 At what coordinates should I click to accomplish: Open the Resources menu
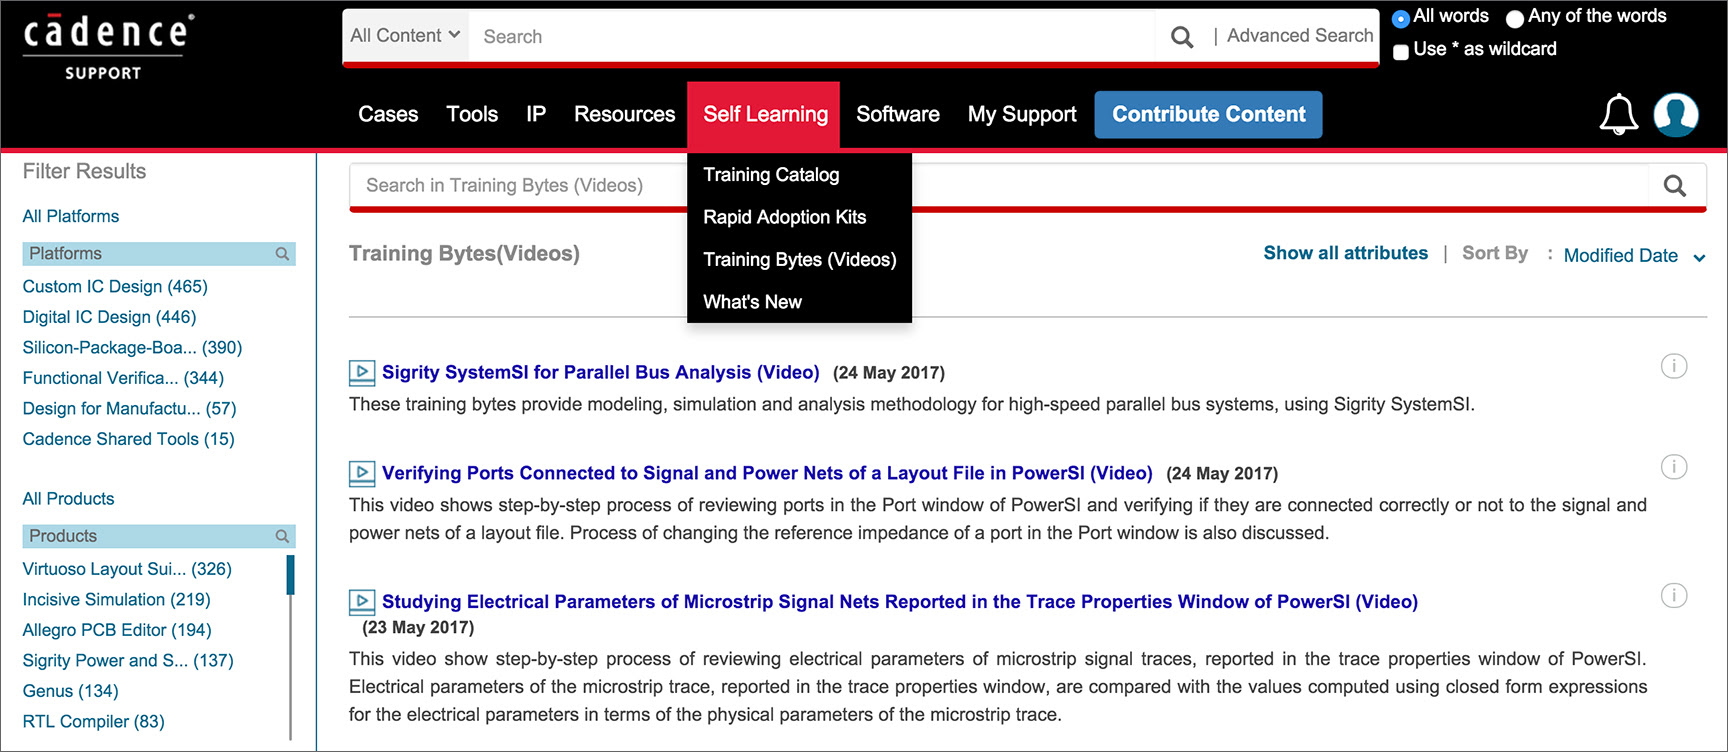[624, 114]
